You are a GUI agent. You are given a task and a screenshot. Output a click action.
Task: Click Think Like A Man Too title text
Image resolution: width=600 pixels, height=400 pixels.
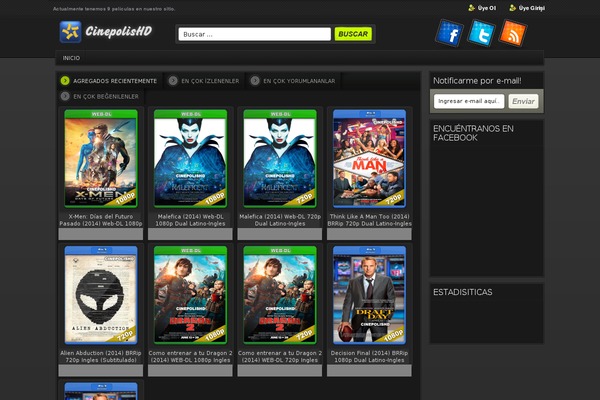(369, 220)
